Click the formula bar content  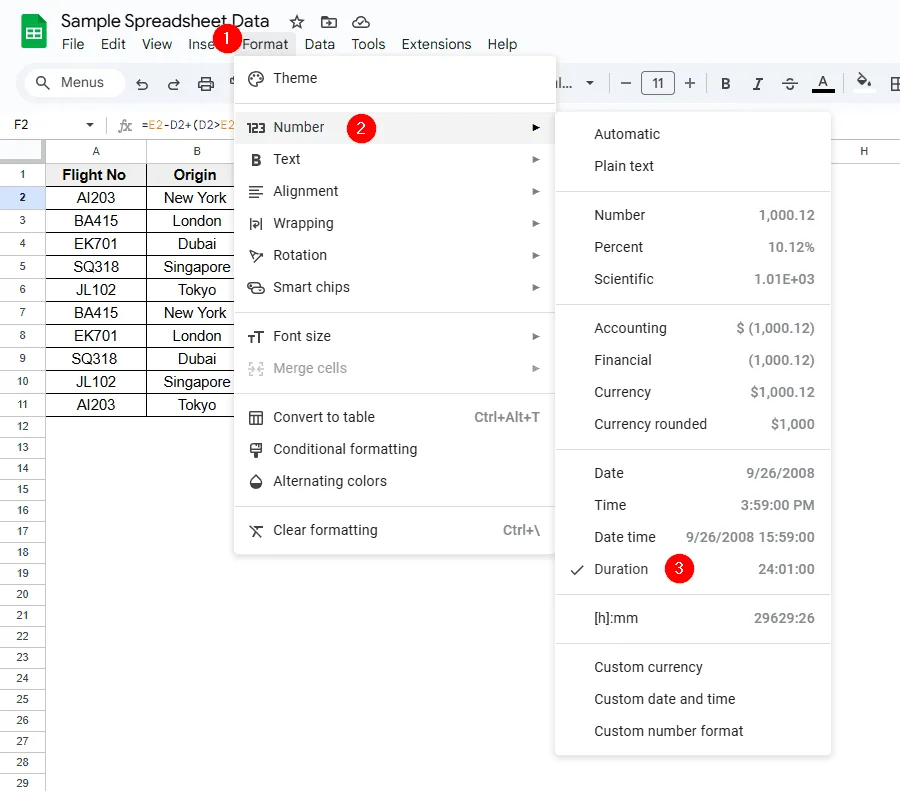point(188,125)
